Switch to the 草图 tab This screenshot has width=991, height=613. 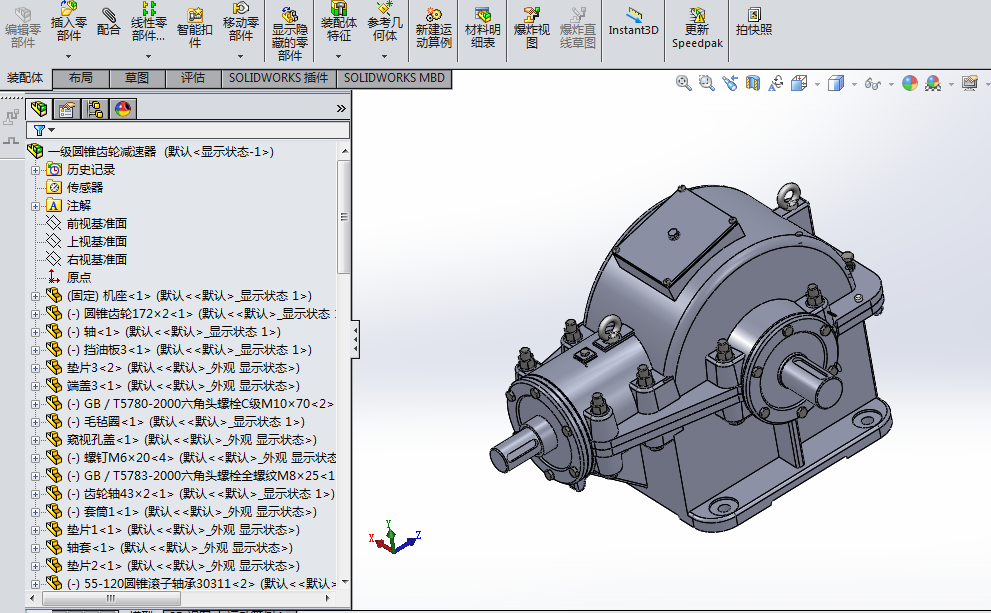[137, 78]
